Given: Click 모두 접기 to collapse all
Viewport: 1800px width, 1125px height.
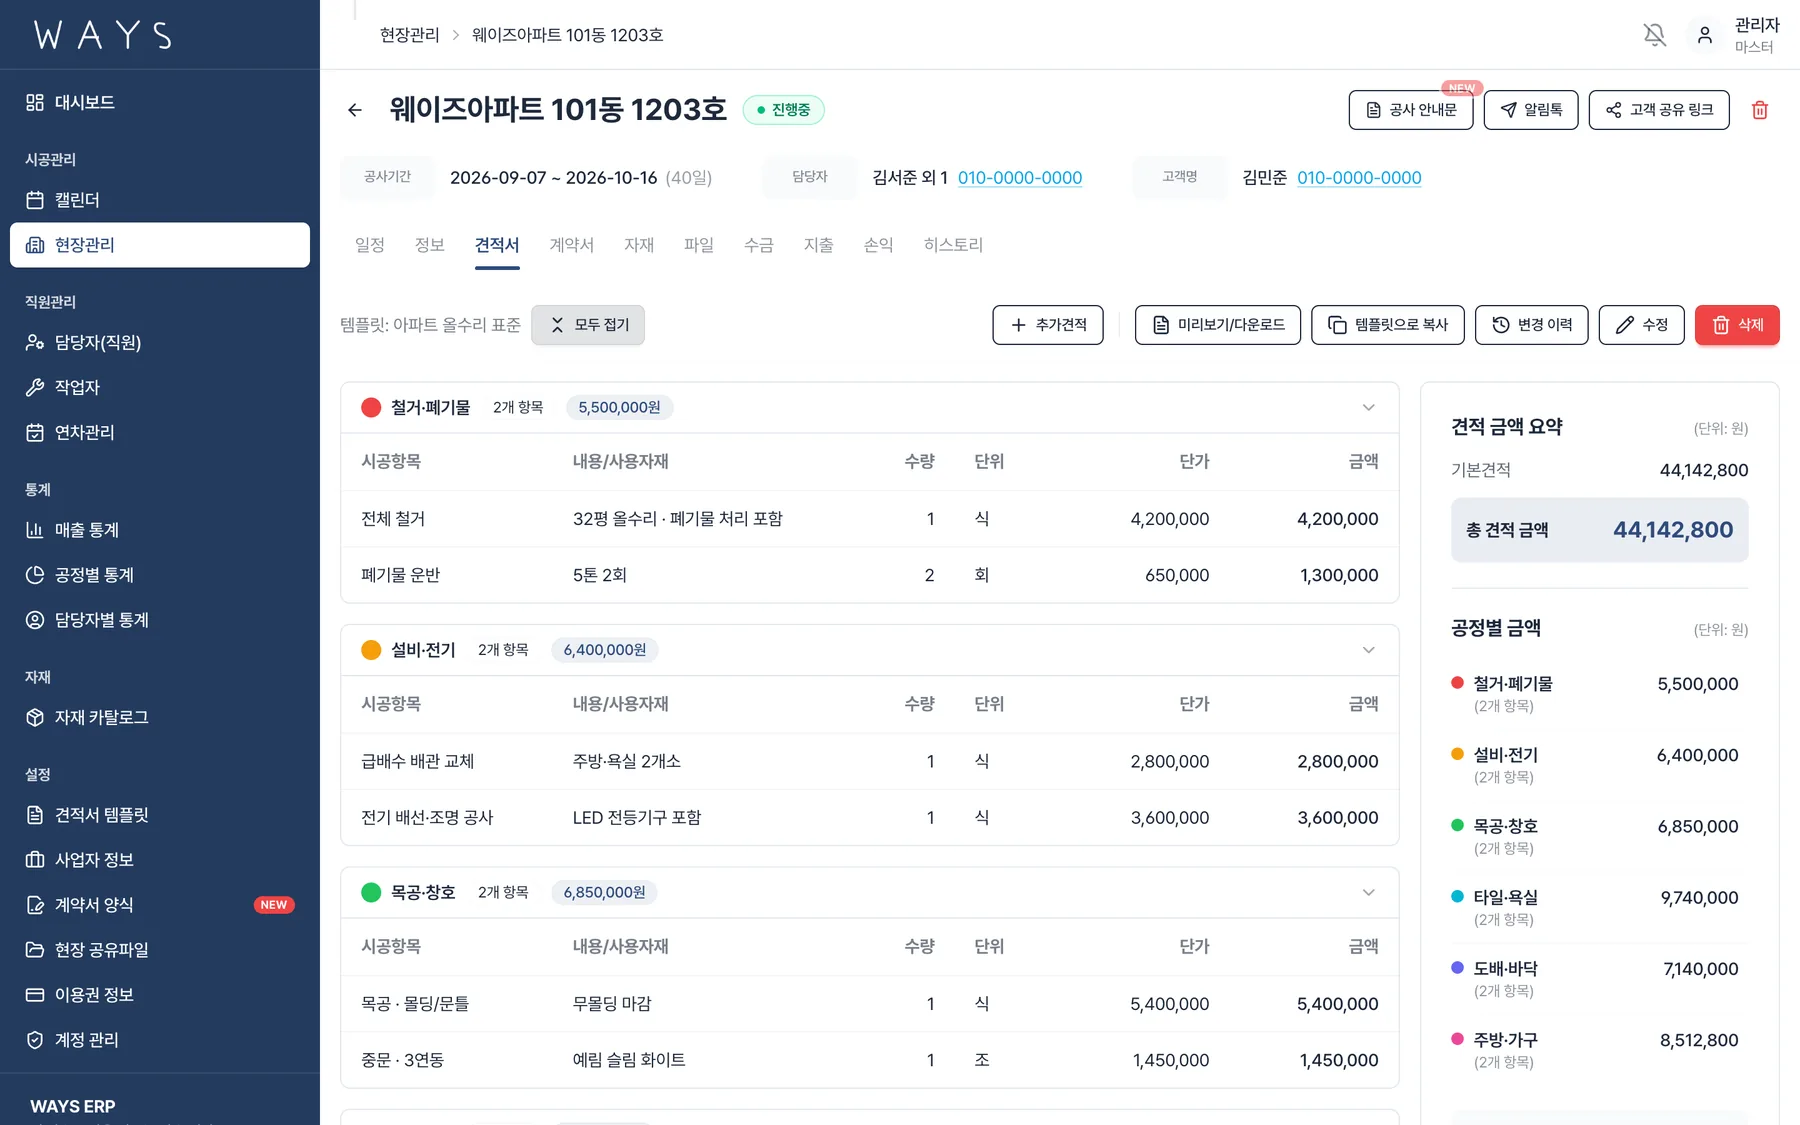Looking at the screenshot, I should tap(588, 325).
